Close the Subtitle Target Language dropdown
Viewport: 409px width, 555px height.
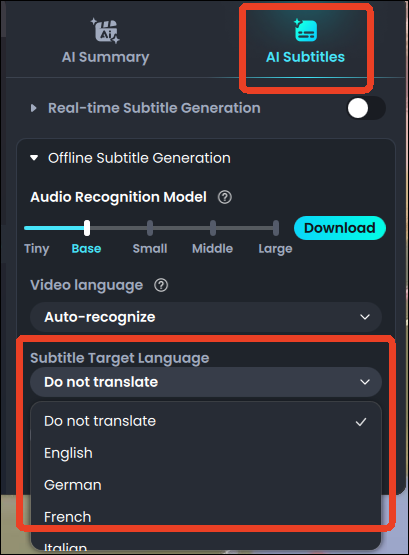point(206,382)
